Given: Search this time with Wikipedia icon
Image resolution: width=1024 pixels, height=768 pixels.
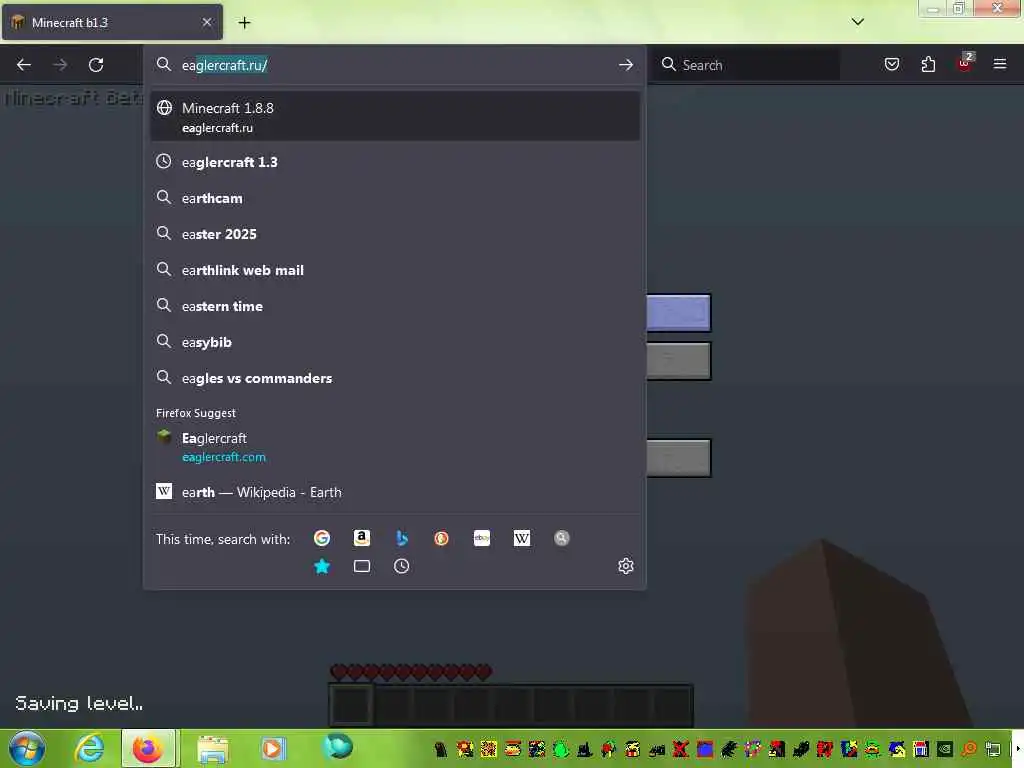Looking at the screenshot, I should tap(522, 538).
